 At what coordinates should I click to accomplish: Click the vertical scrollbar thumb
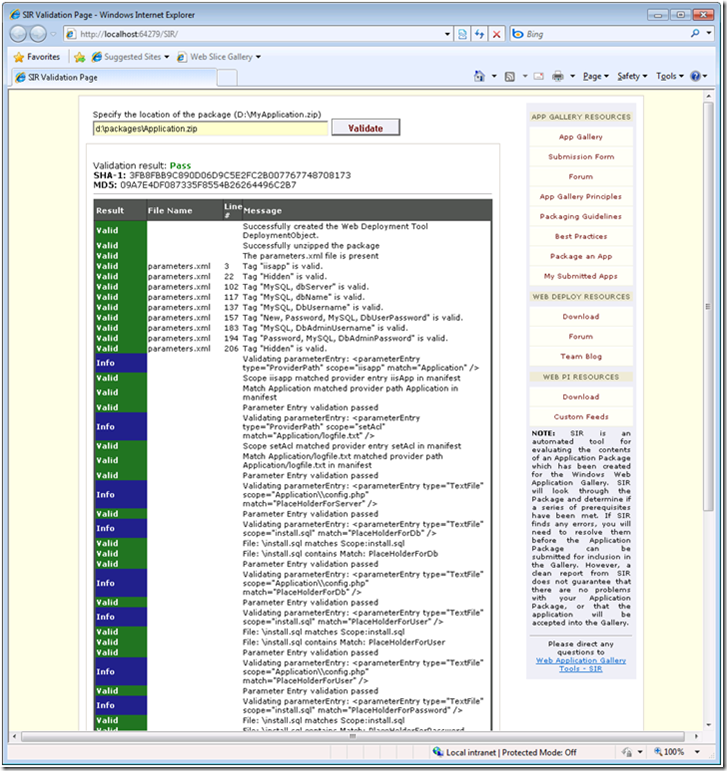point(708,306)
